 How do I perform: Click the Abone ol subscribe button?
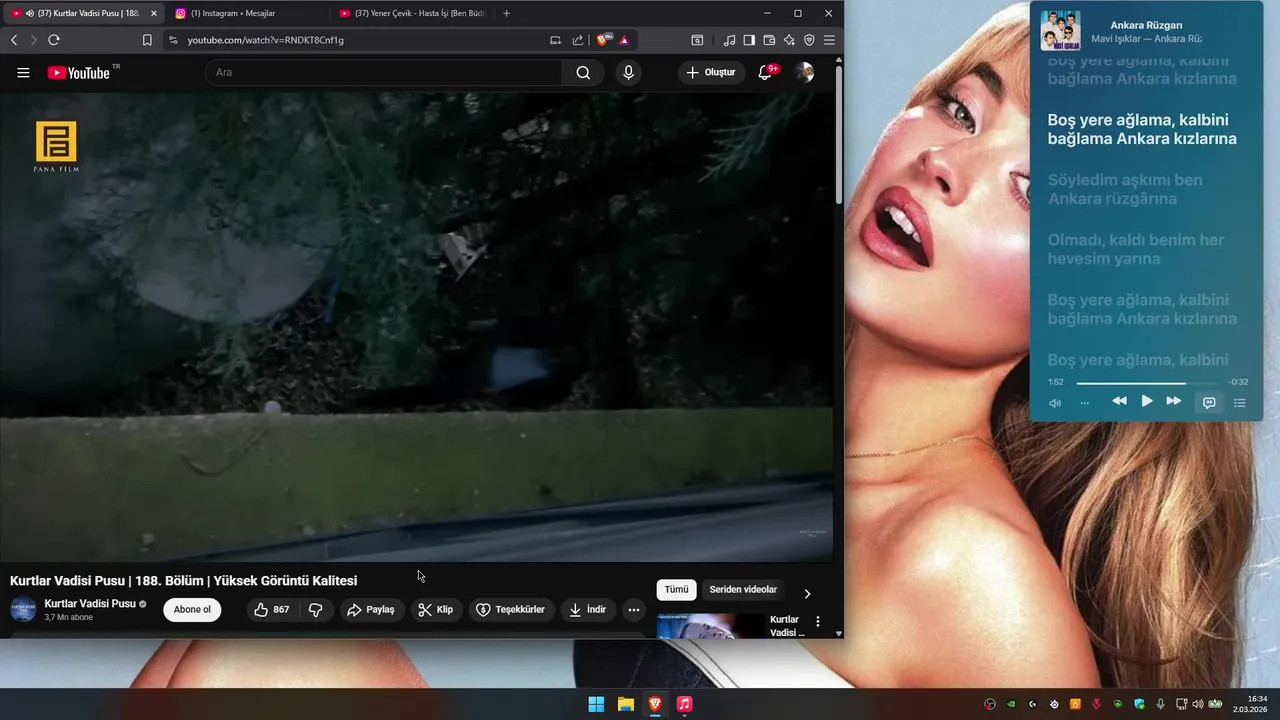[x=192, y=610]
